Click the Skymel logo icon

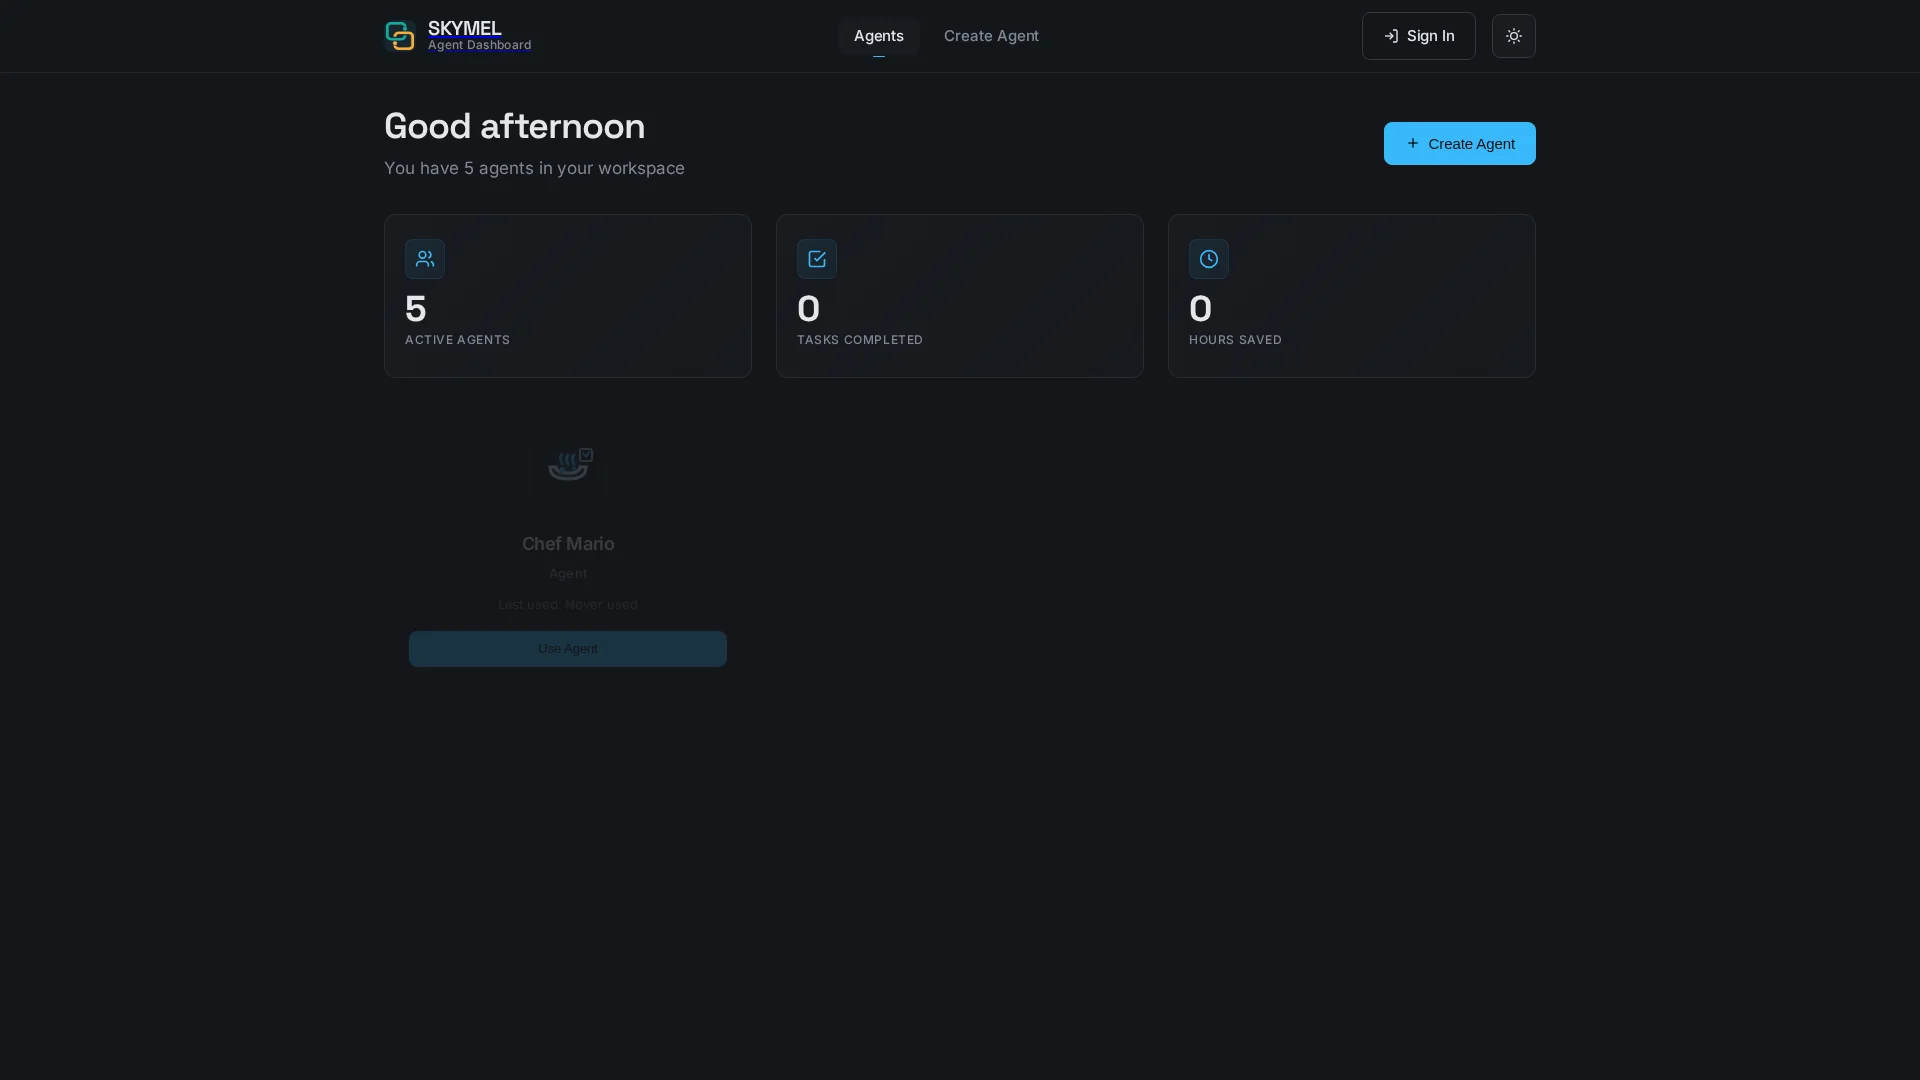point(400,36)
